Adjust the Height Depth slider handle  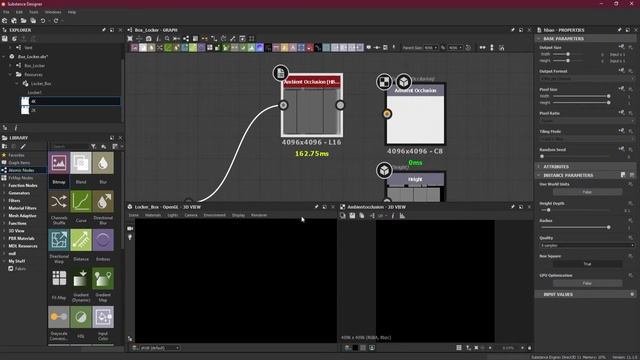[x=549, y=210]
